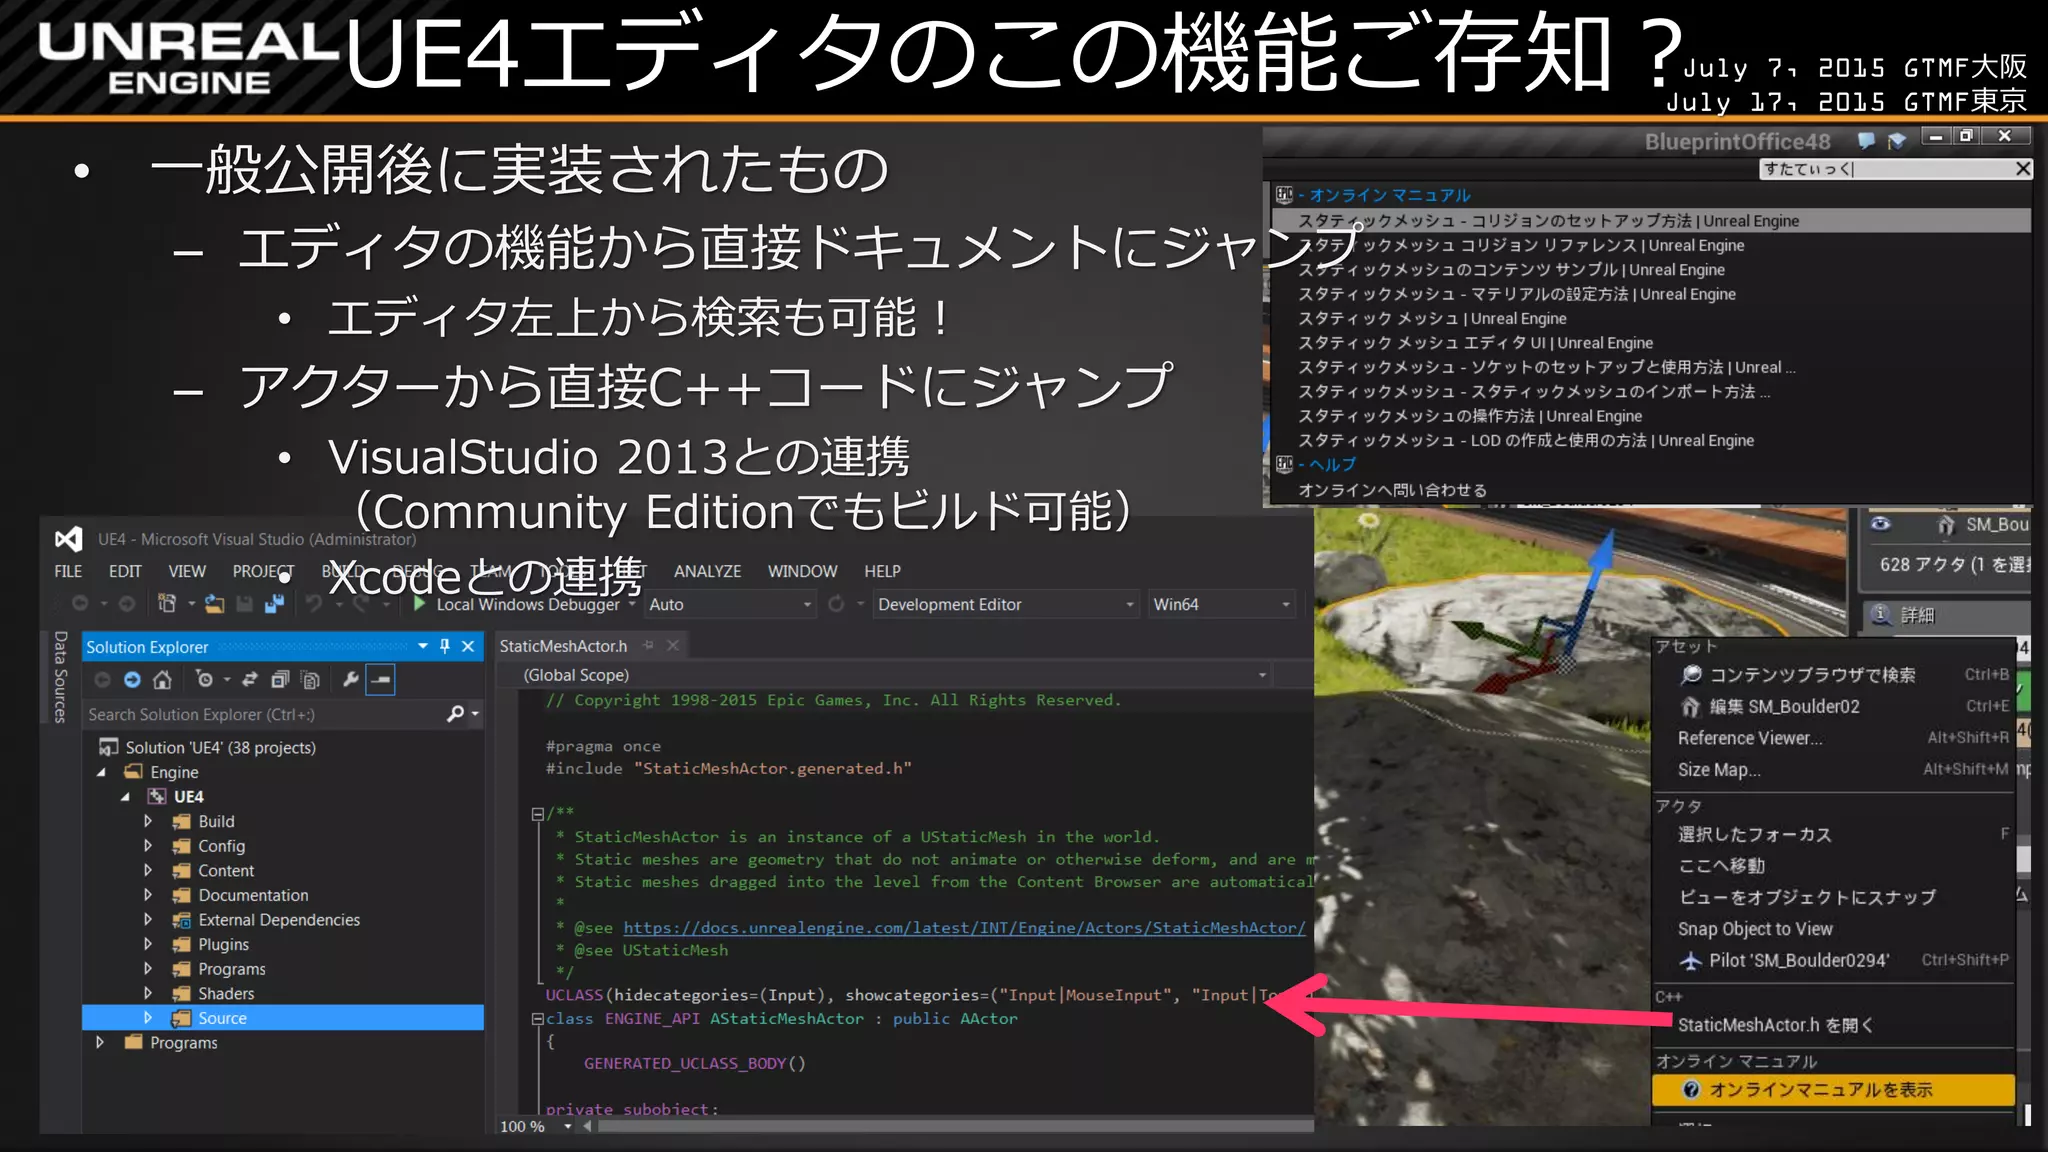Open Solution Explorer window options dropdown arrow
The height and width of the screenshot is (1152, 2048).
[423, 647]
